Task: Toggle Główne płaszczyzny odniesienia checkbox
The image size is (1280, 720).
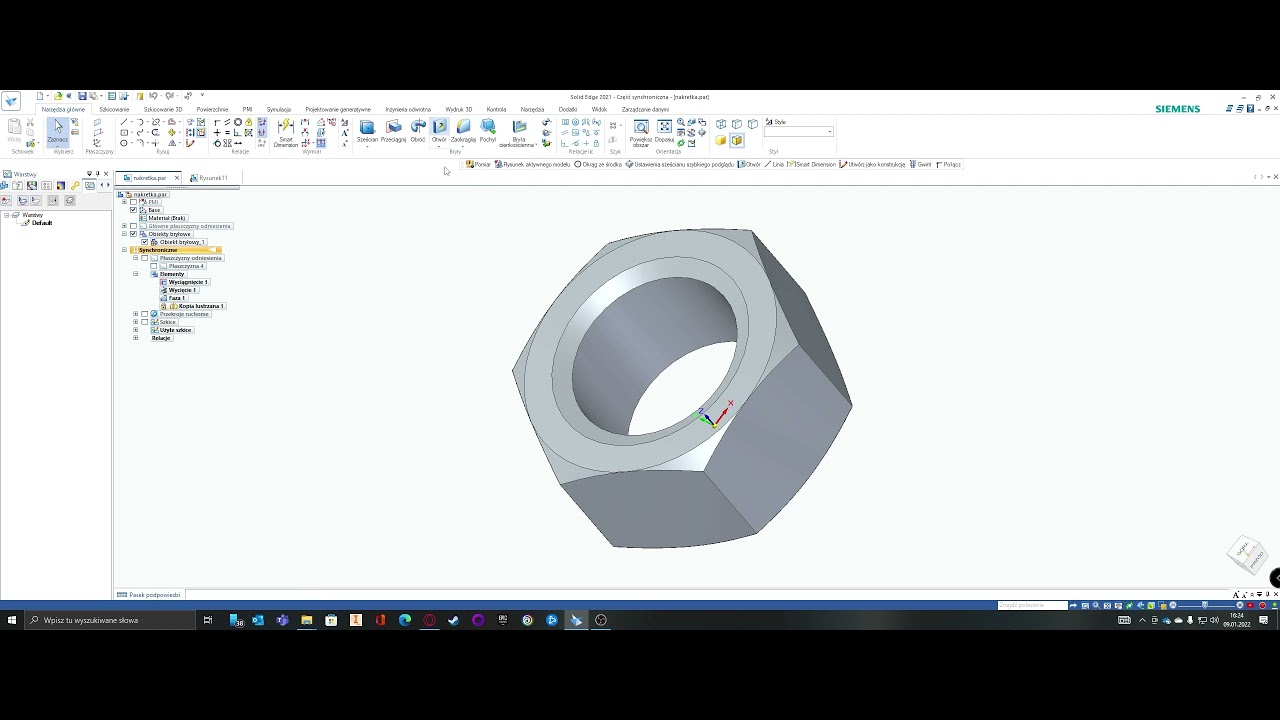Action: point(133,226)
